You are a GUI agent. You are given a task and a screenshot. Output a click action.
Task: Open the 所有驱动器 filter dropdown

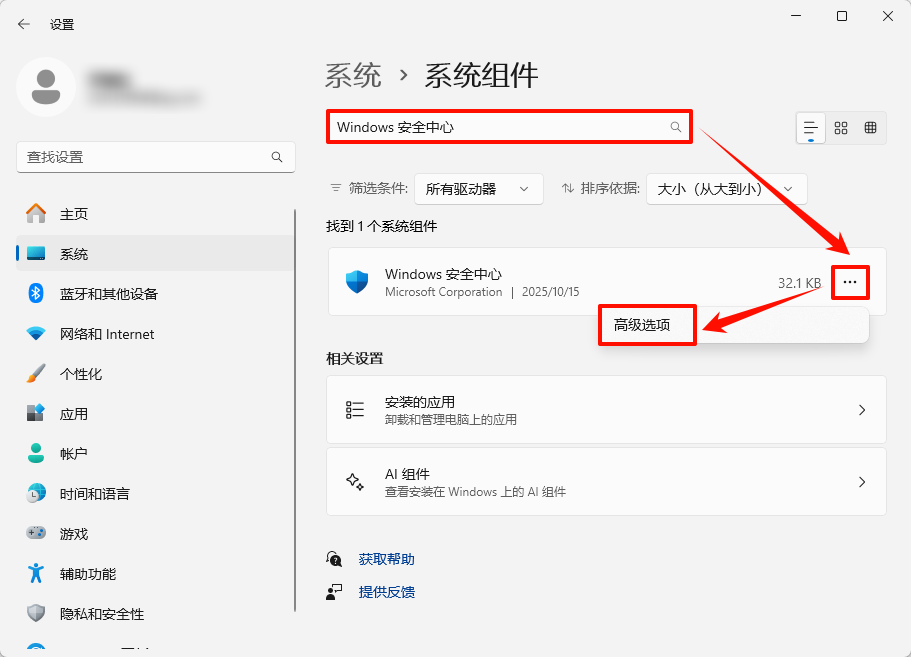478,188
